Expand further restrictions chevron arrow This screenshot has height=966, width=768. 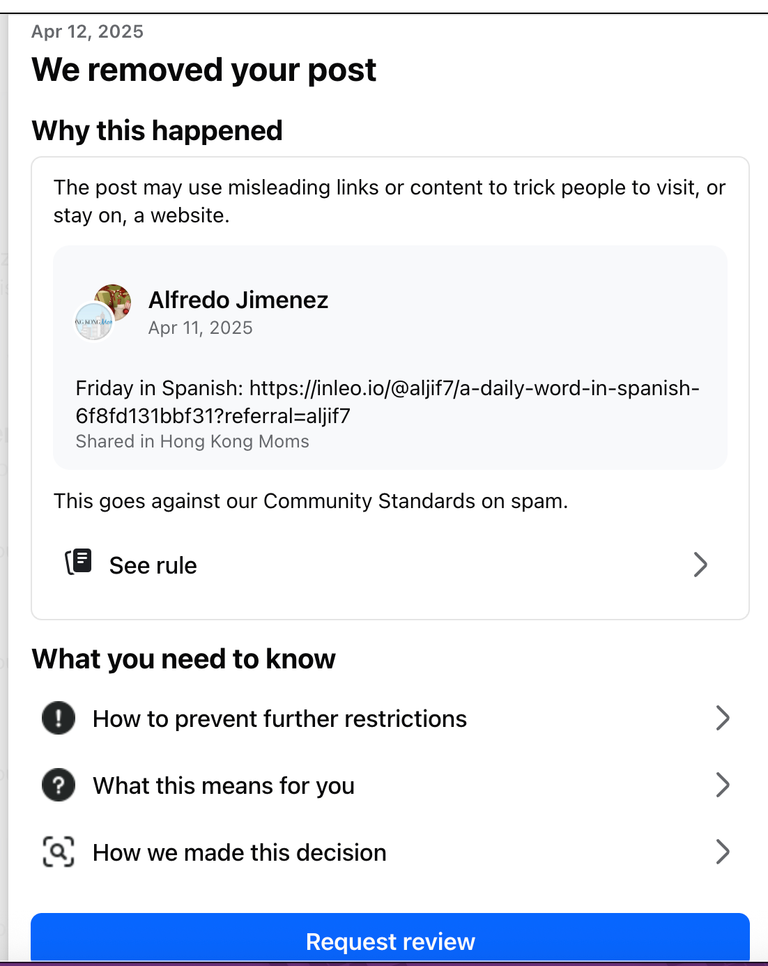click(723, 718)
